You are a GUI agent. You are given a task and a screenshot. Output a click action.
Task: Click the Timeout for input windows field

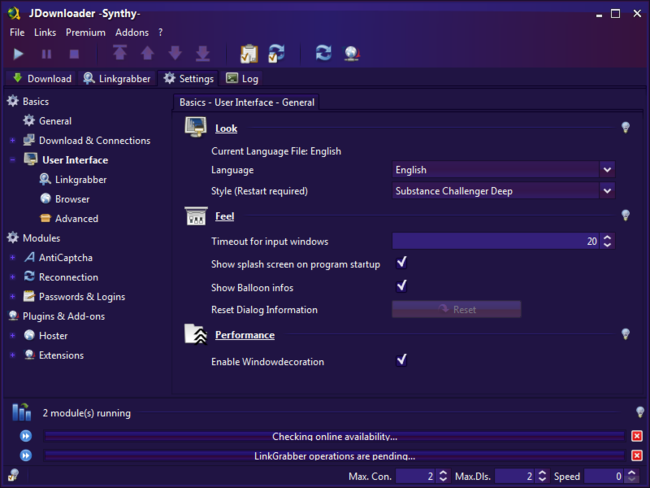click(496, 241)
